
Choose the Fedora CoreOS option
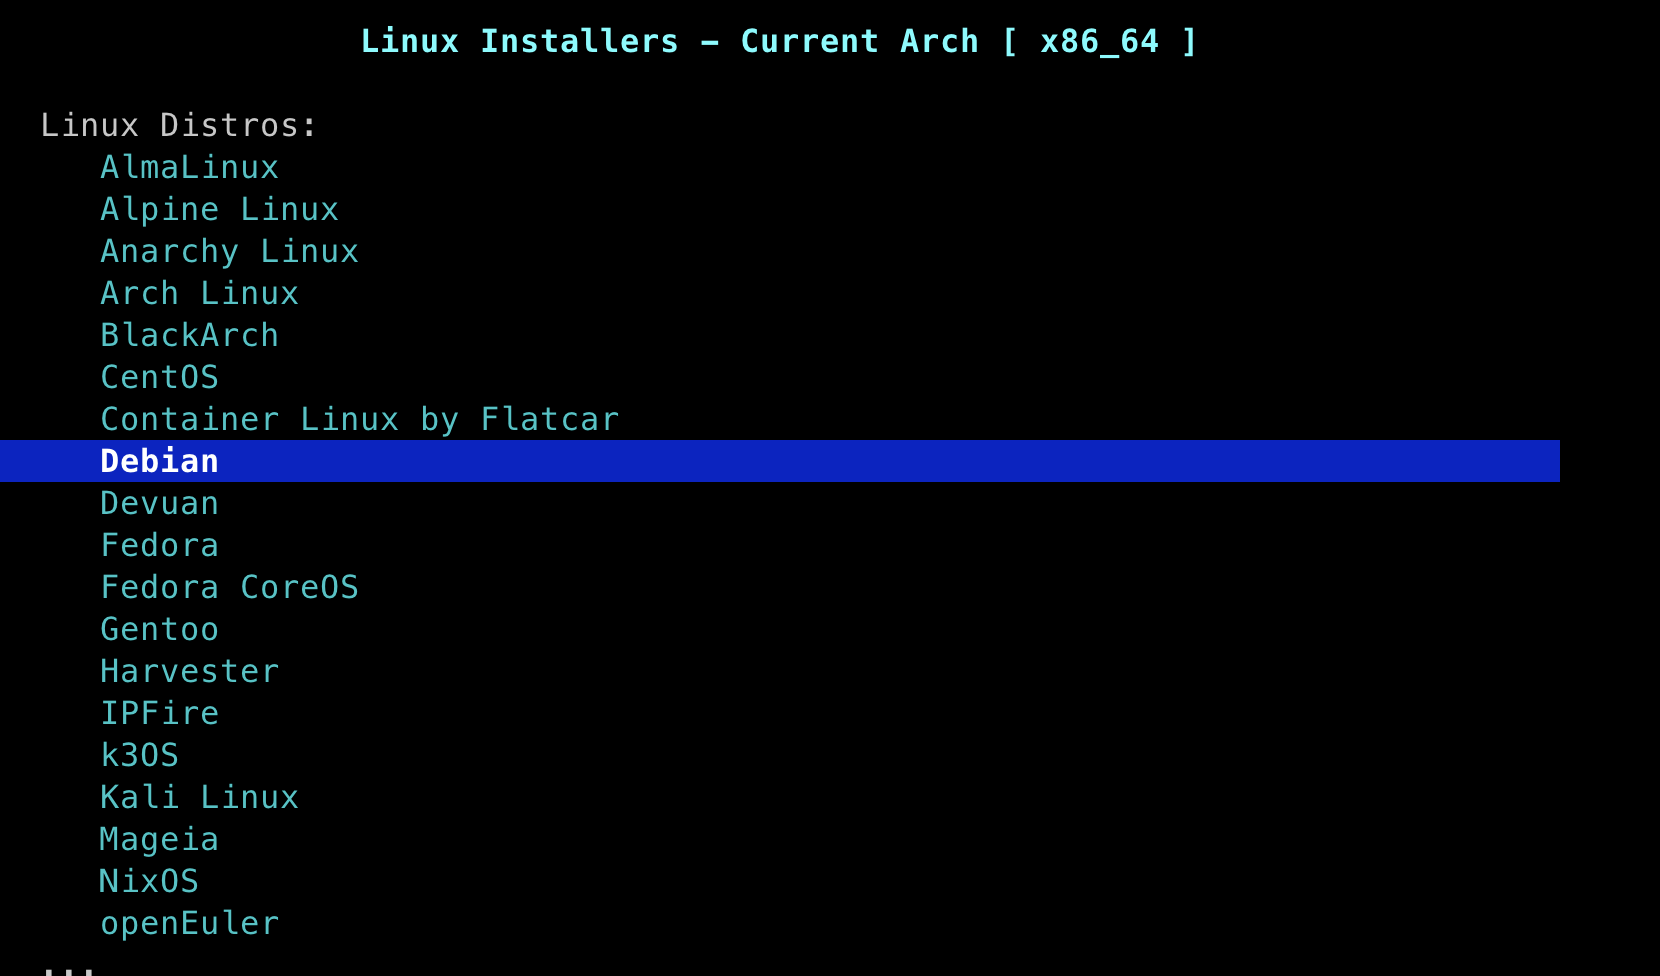(x=229, y=587)
